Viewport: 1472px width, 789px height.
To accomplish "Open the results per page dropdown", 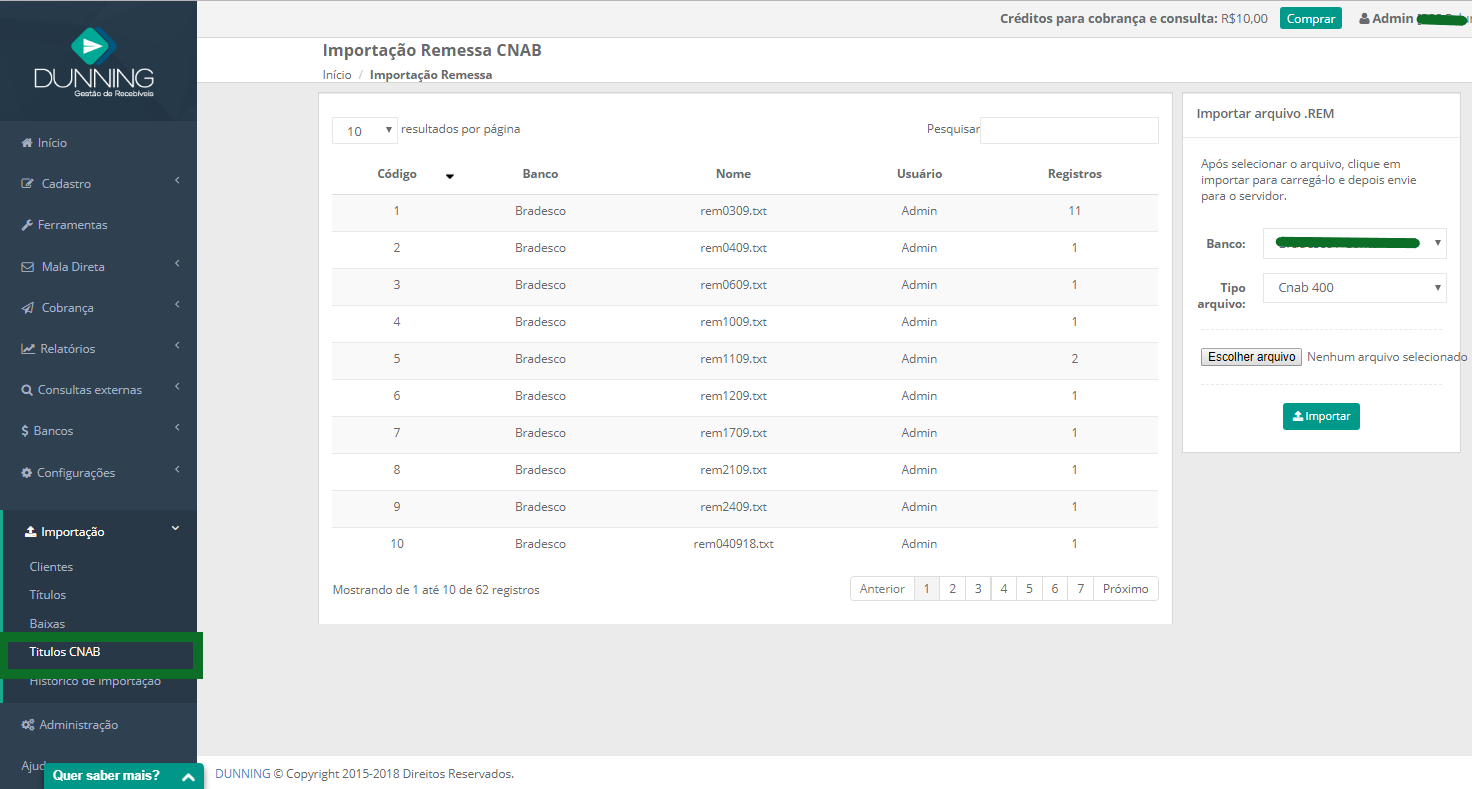I will point(365,131).
